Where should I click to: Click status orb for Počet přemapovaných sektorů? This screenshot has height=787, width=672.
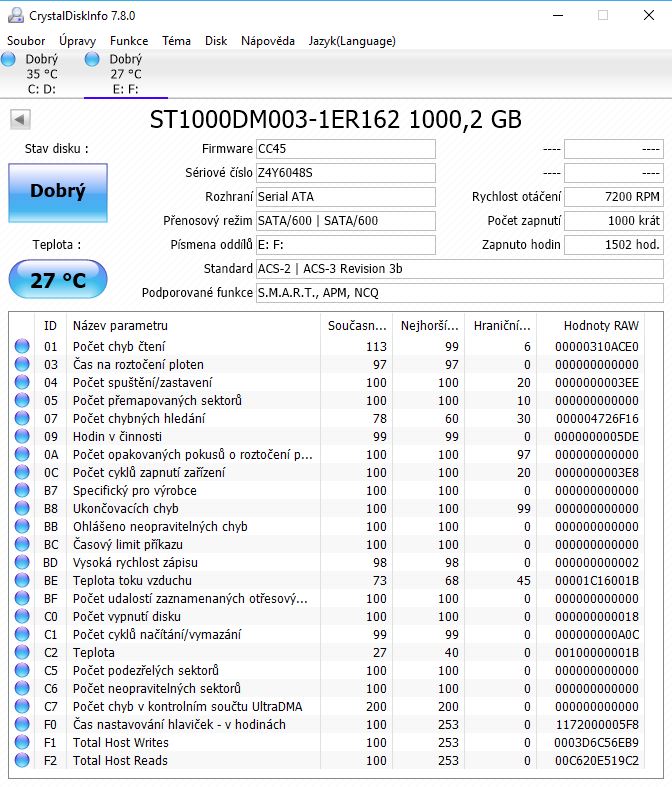[22, 401]
